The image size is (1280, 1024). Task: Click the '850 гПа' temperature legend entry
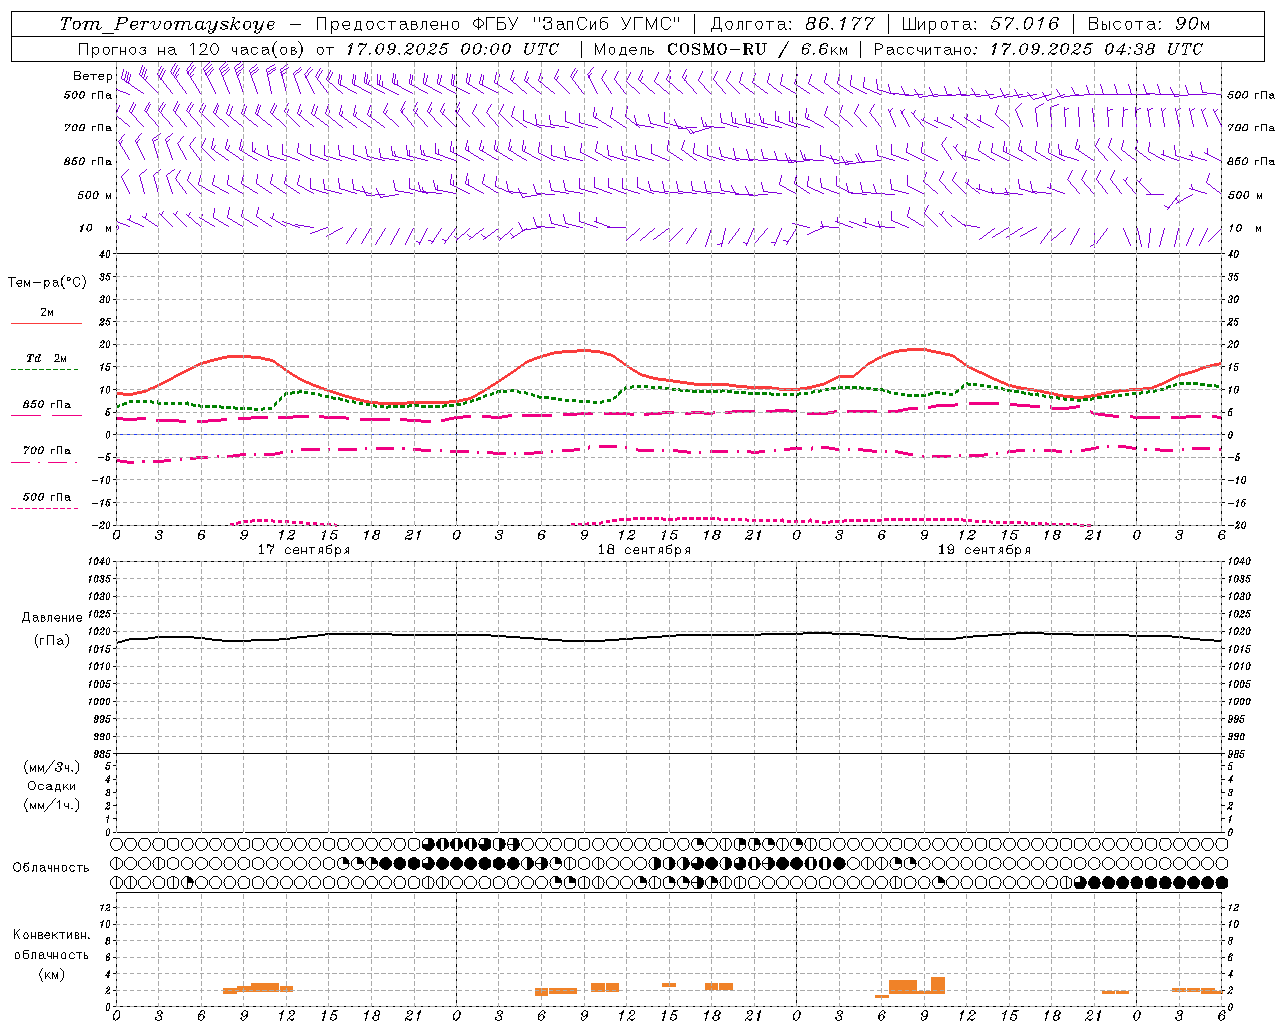pos(47,405)
